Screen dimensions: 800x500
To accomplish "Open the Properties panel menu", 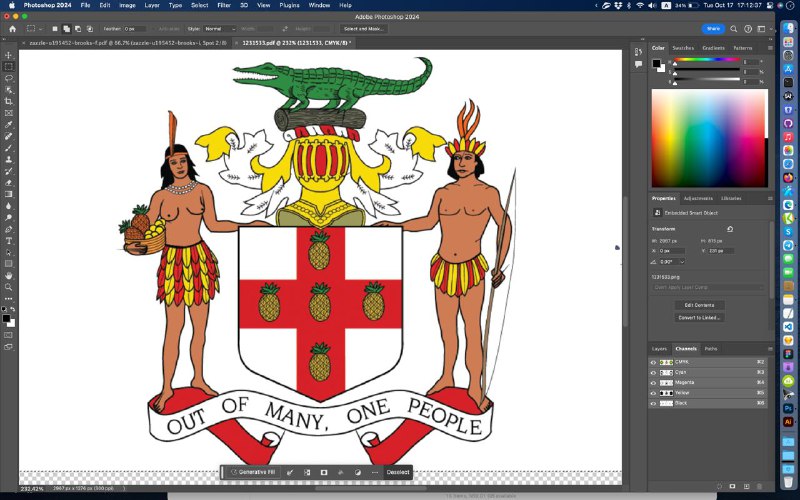I will pyautogui.click(x=770, y=198).
